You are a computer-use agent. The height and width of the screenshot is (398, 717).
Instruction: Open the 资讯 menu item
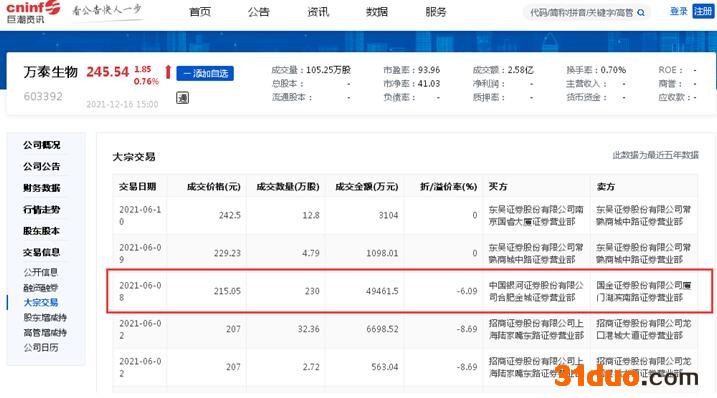318,12
